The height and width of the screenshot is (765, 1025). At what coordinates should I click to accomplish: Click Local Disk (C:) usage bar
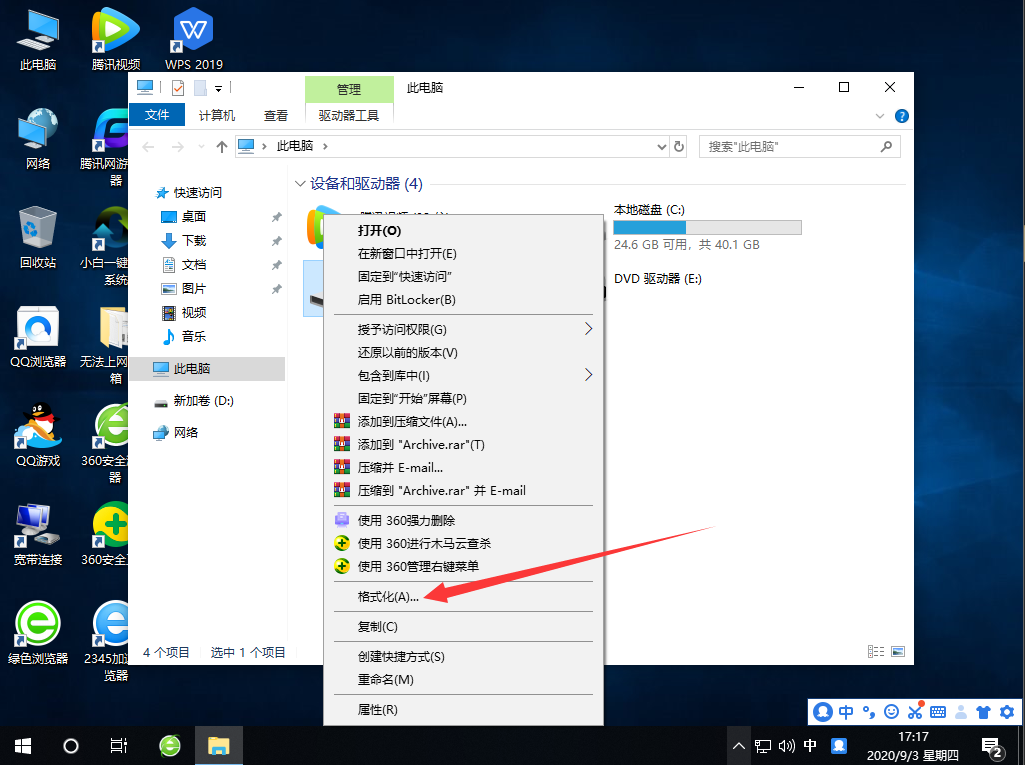[707, 227]
